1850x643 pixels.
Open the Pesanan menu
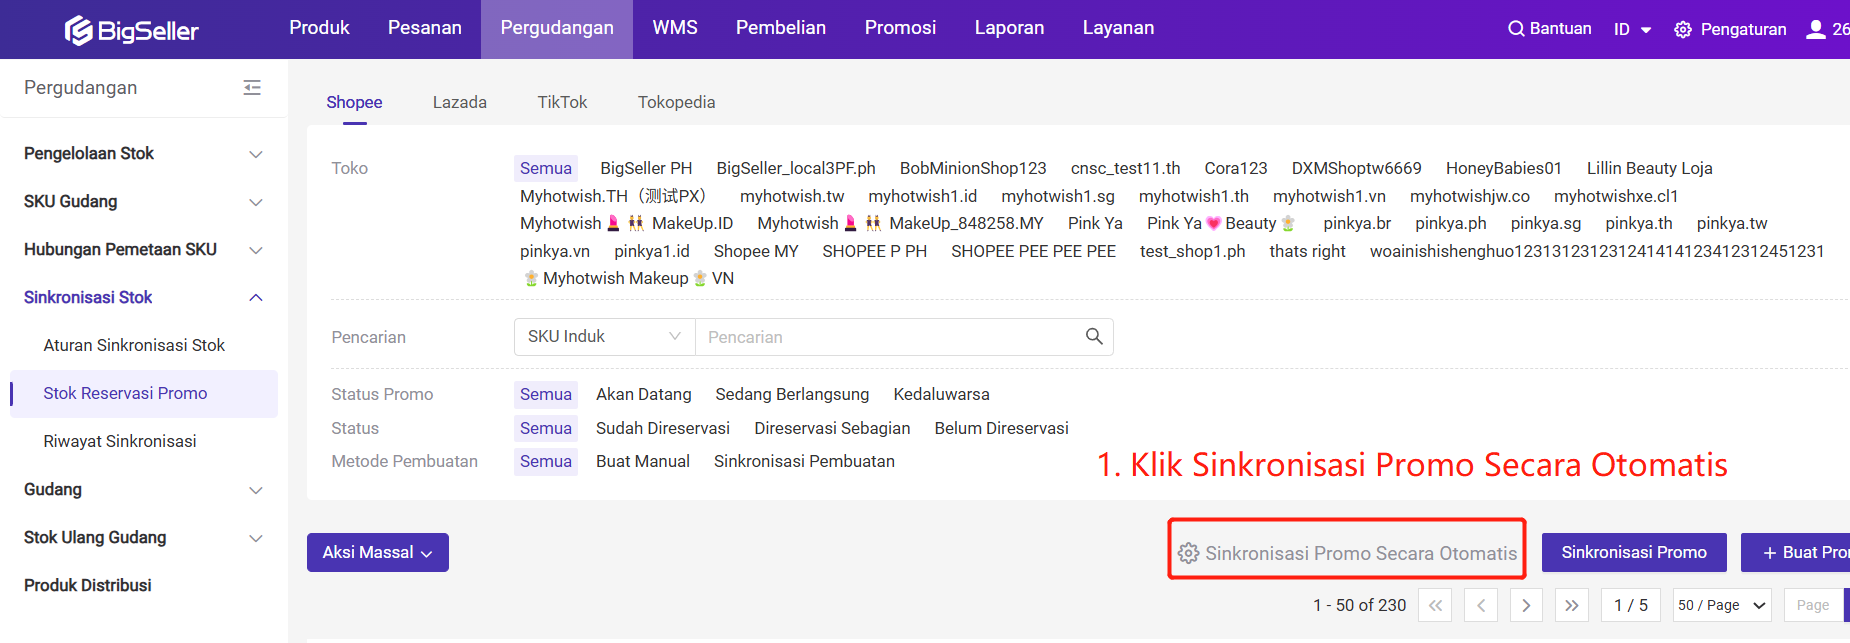[425, 28]
